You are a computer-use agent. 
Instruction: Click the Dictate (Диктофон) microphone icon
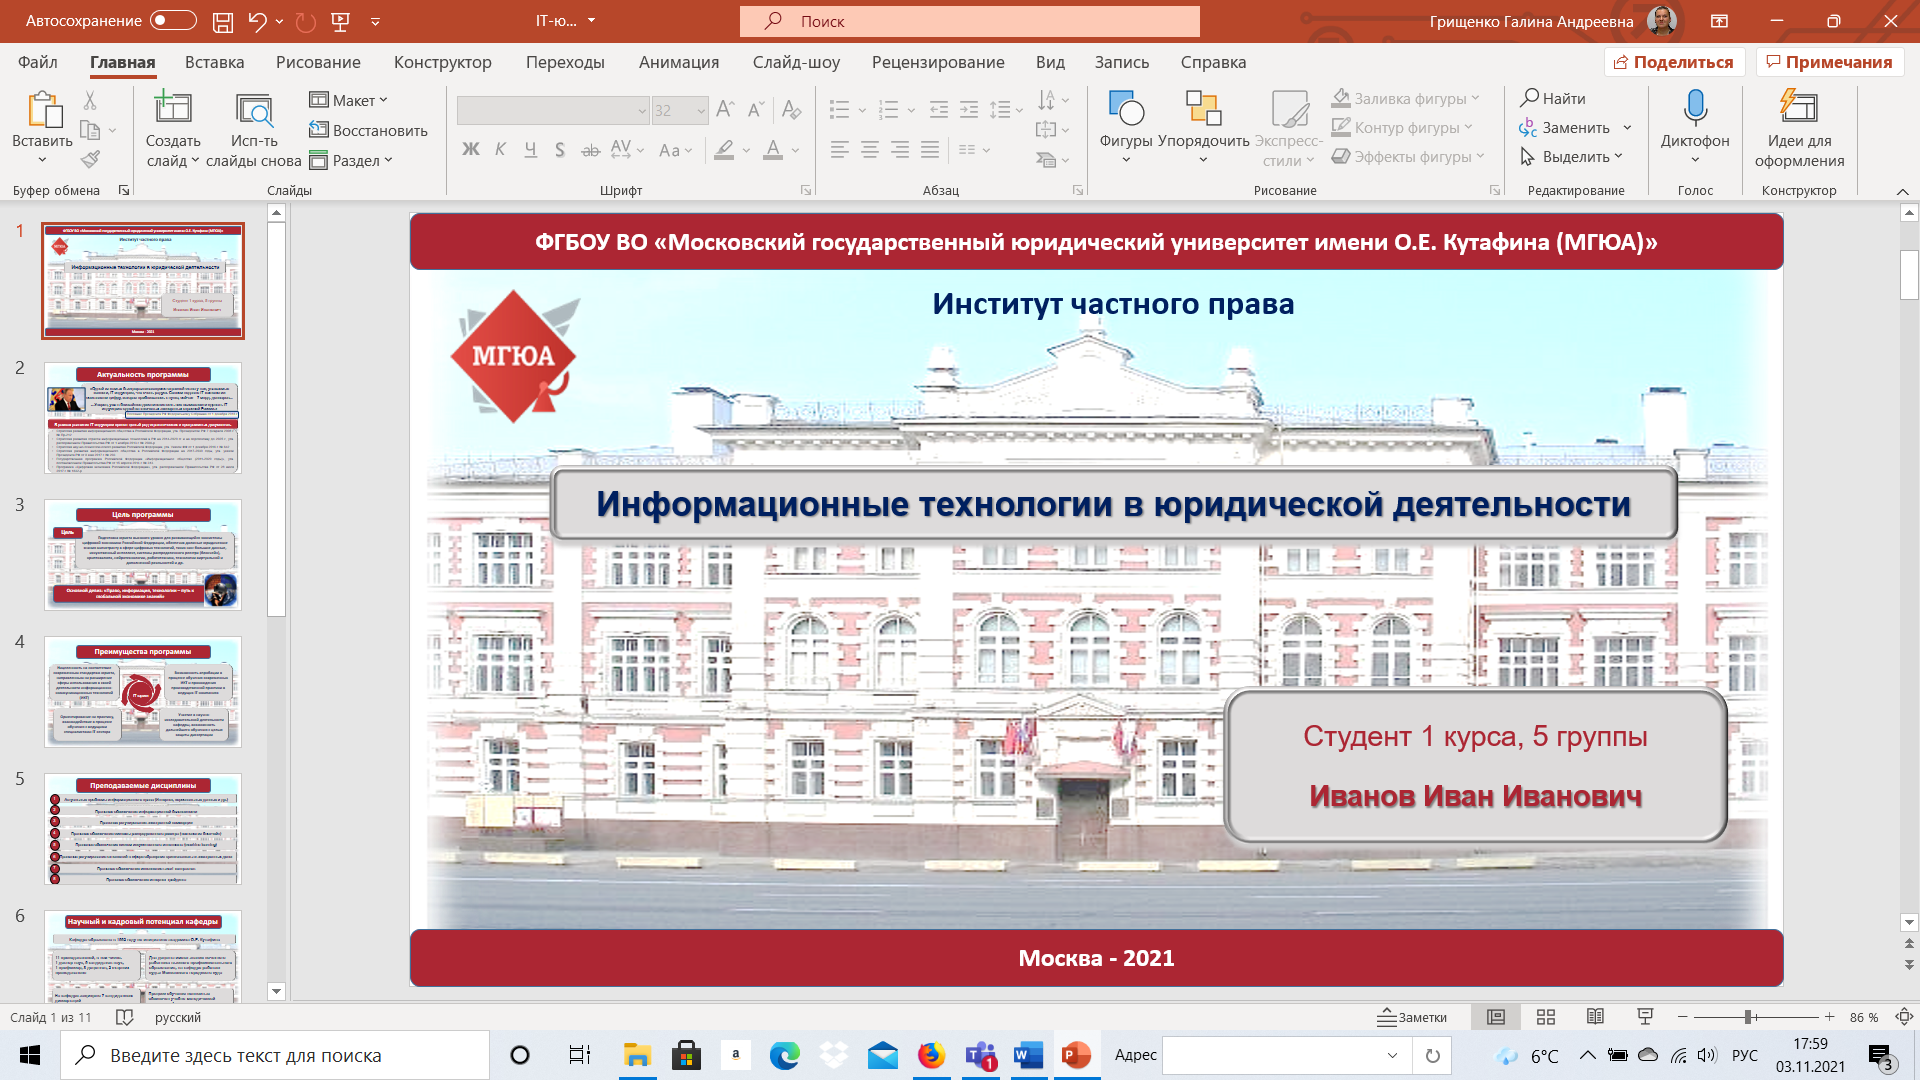click(x=1695, y=108)
